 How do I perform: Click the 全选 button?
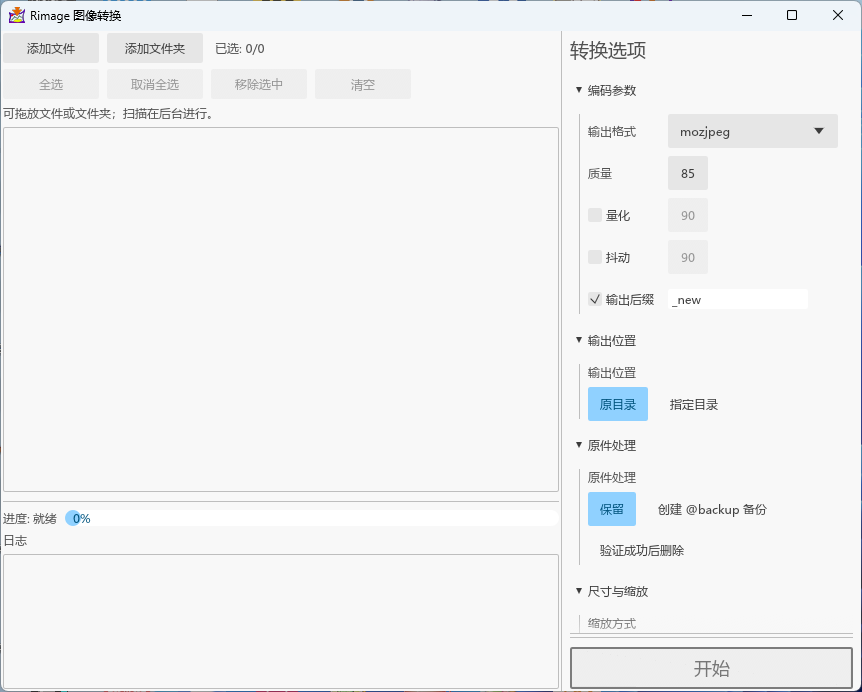[51, 84]
